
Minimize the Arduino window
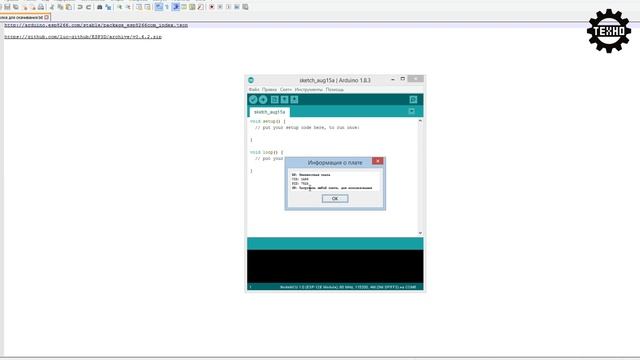click(x=393, y=79)
